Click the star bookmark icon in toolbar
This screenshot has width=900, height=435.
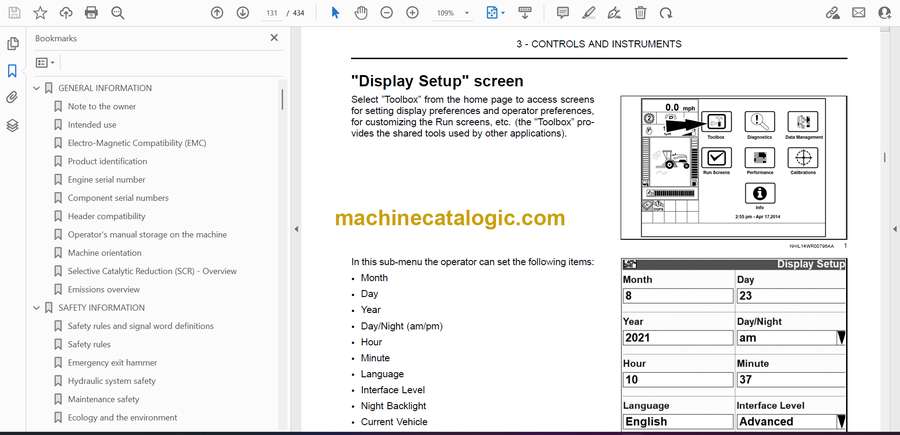tap(40, 13)
